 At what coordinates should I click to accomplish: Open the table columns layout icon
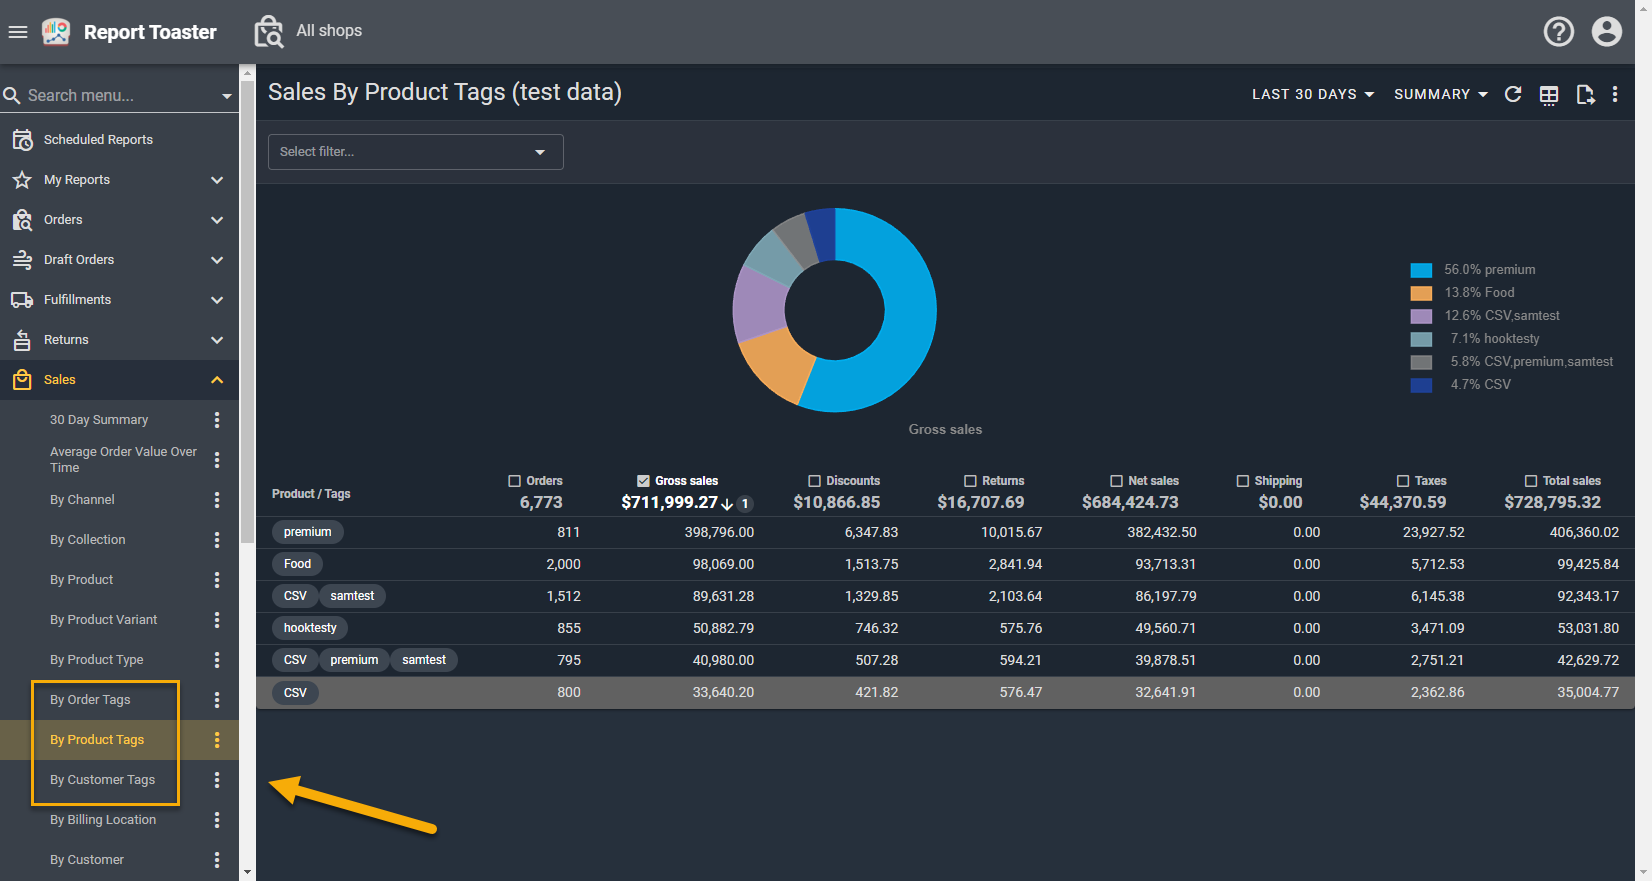(1549, 95)
